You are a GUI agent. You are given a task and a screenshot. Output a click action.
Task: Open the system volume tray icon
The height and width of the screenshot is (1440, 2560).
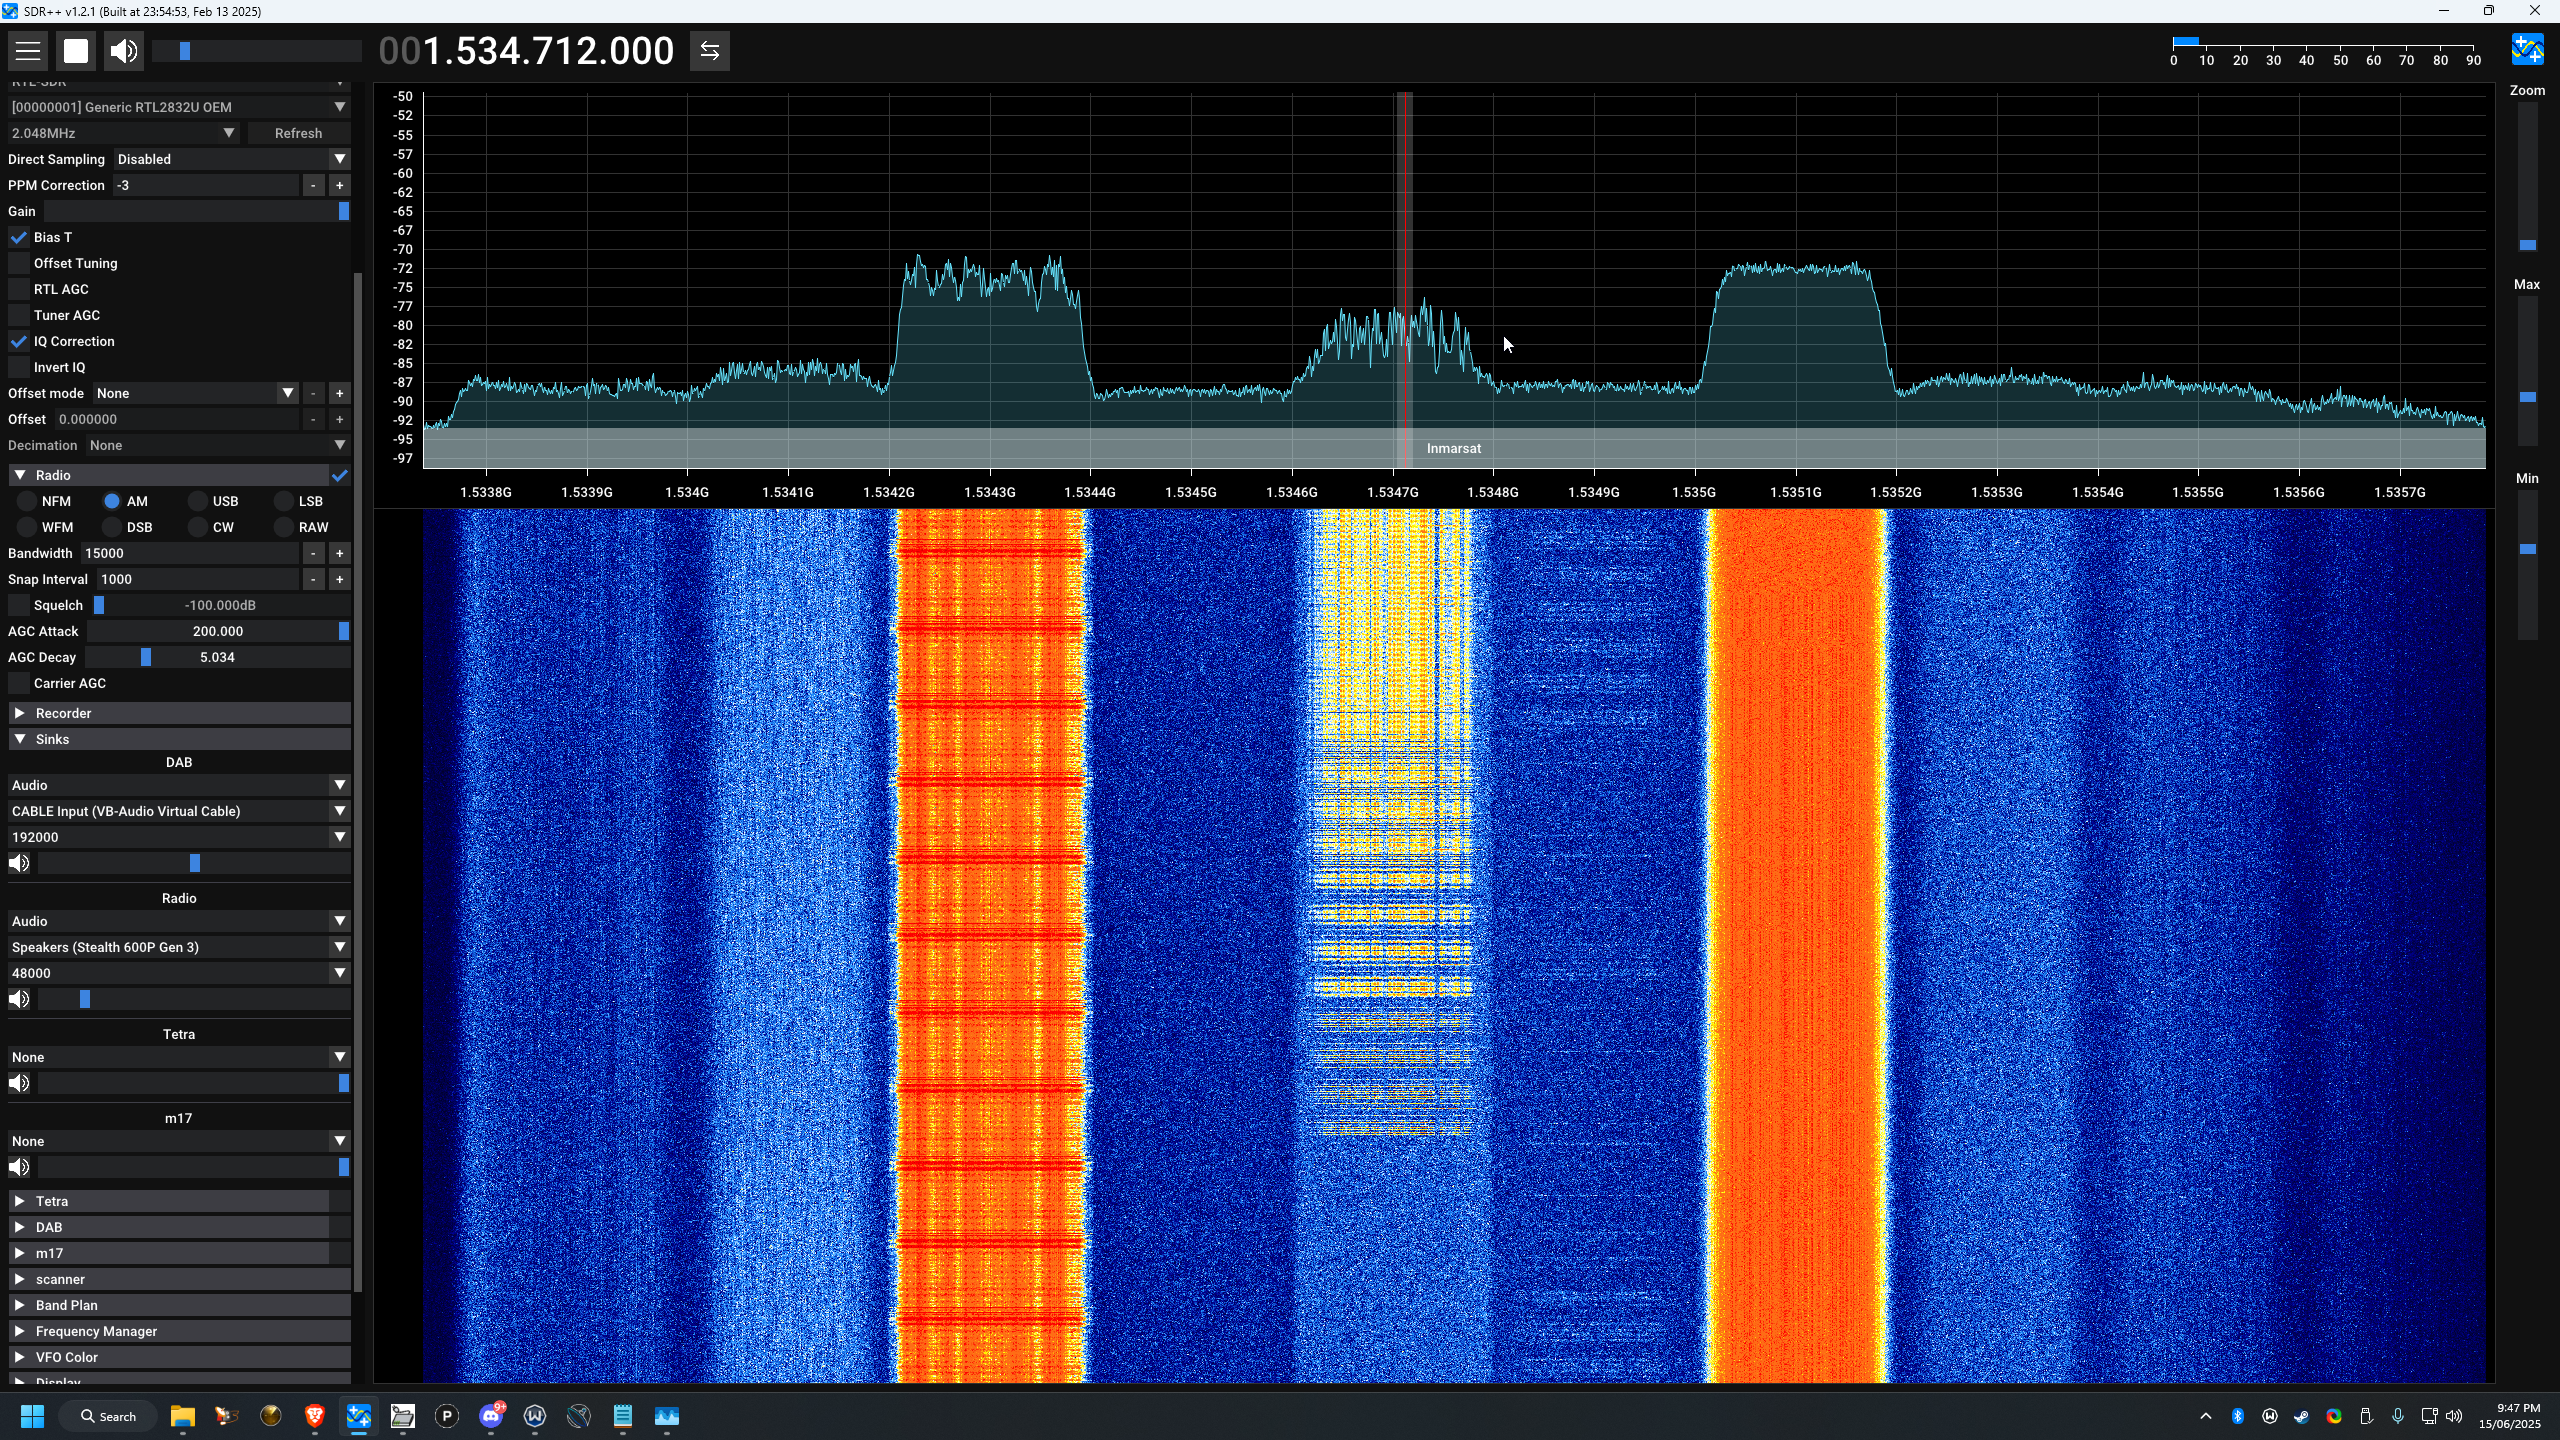click(x=2454, y=1416)
